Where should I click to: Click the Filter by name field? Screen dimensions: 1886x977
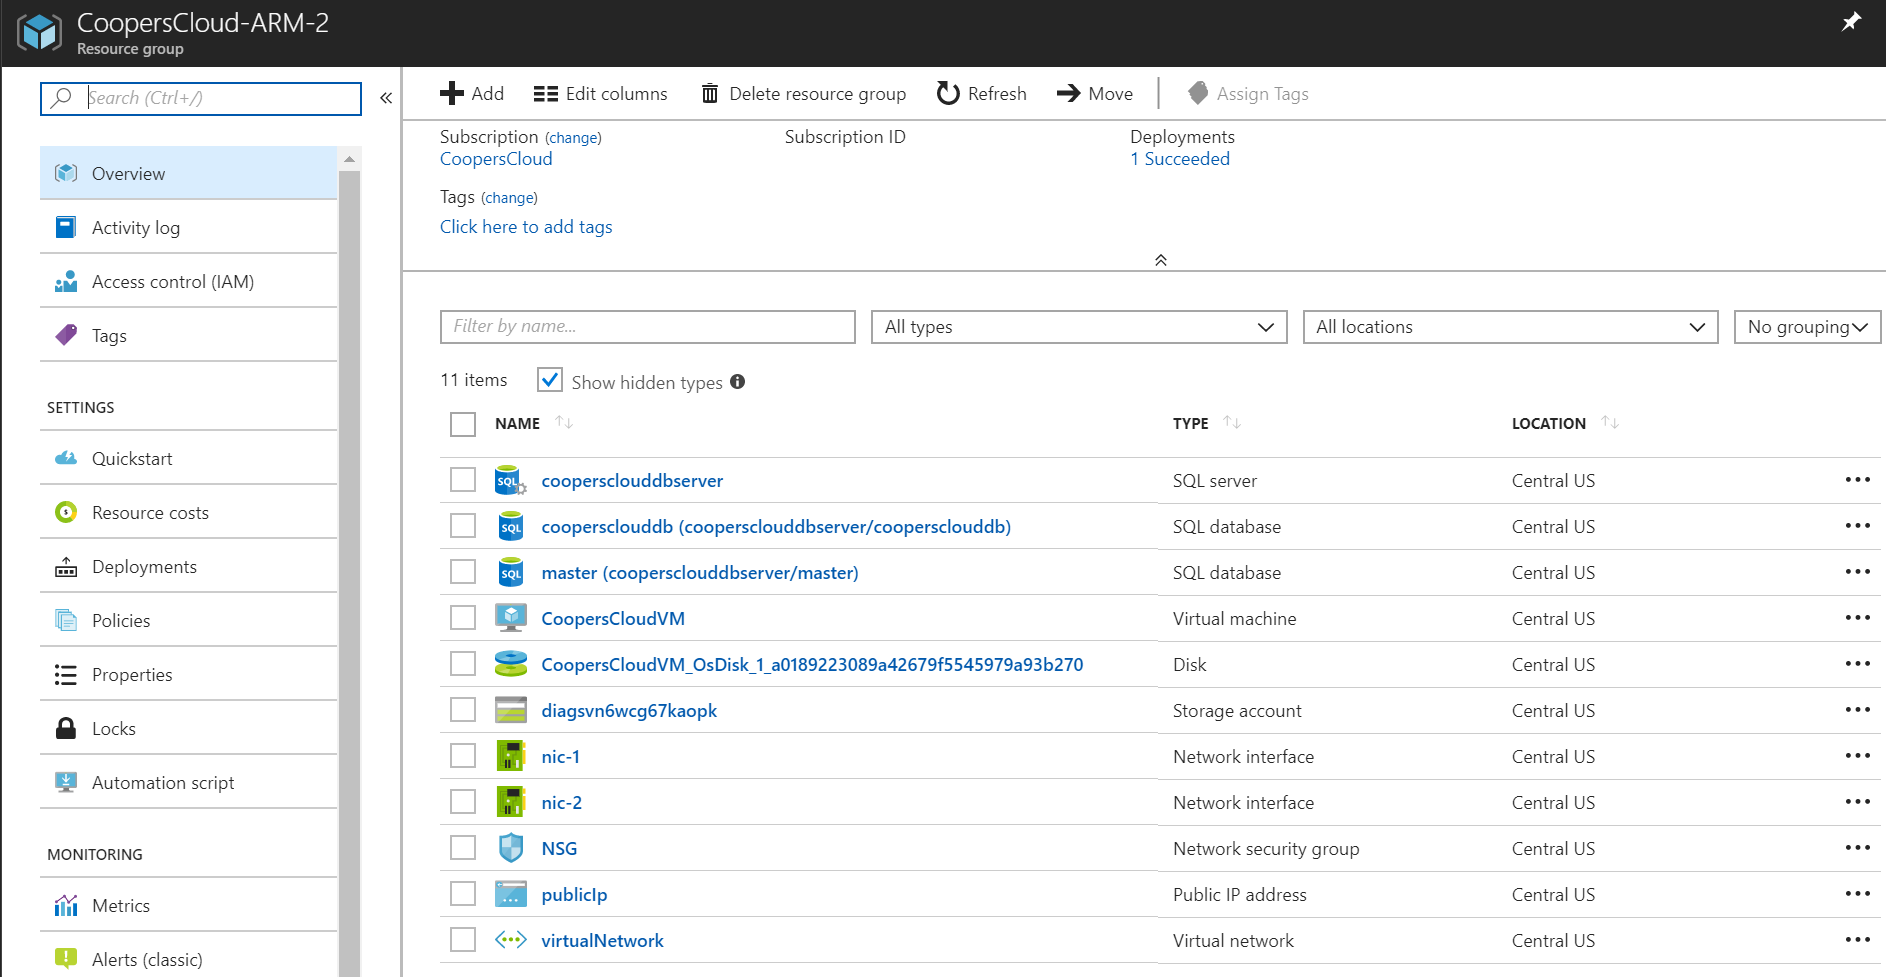click(648, 327)
